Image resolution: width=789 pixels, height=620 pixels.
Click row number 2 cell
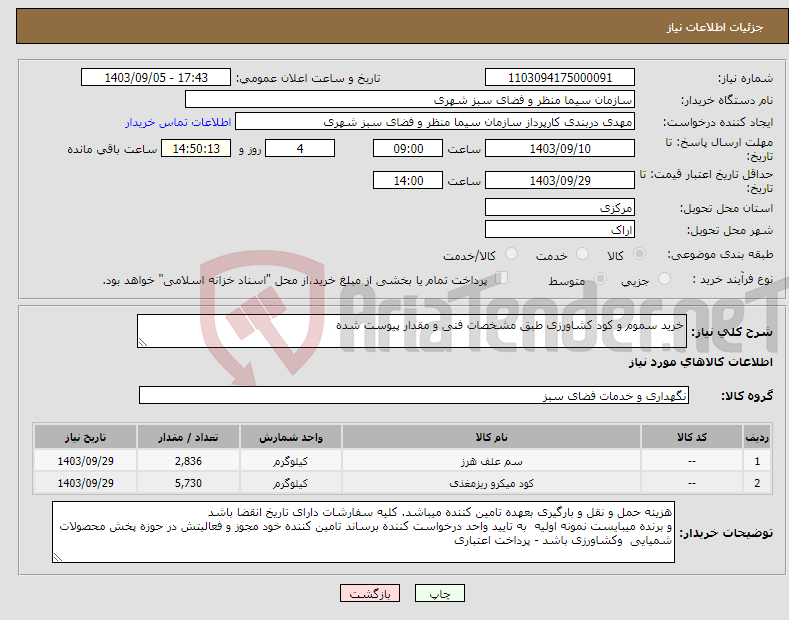pos(757,483)
